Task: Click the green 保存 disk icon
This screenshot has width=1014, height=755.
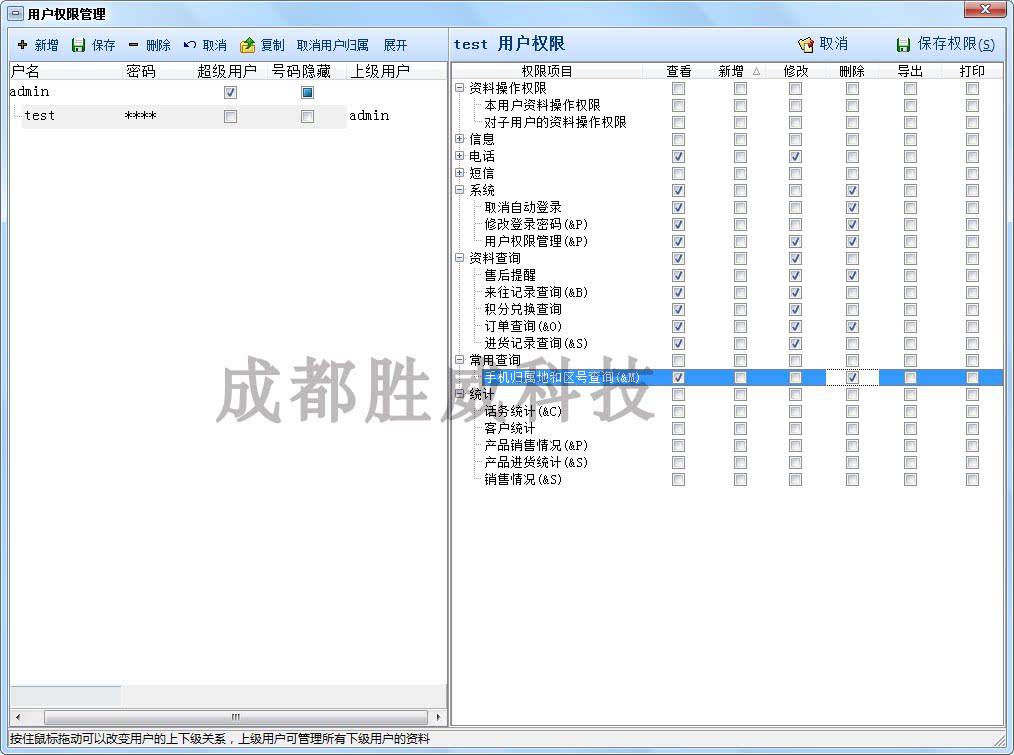Action: [x=78, y=45]
